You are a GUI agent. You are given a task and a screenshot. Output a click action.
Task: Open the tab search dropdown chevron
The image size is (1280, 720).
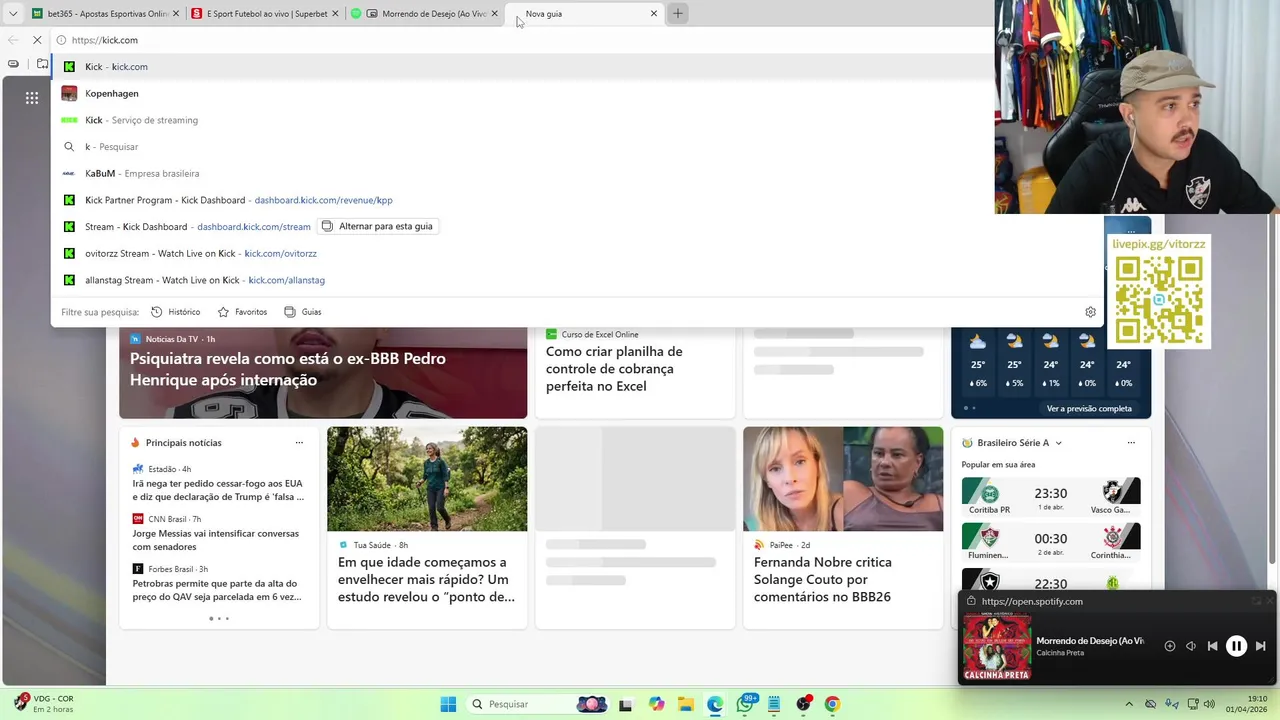[12, 13]
